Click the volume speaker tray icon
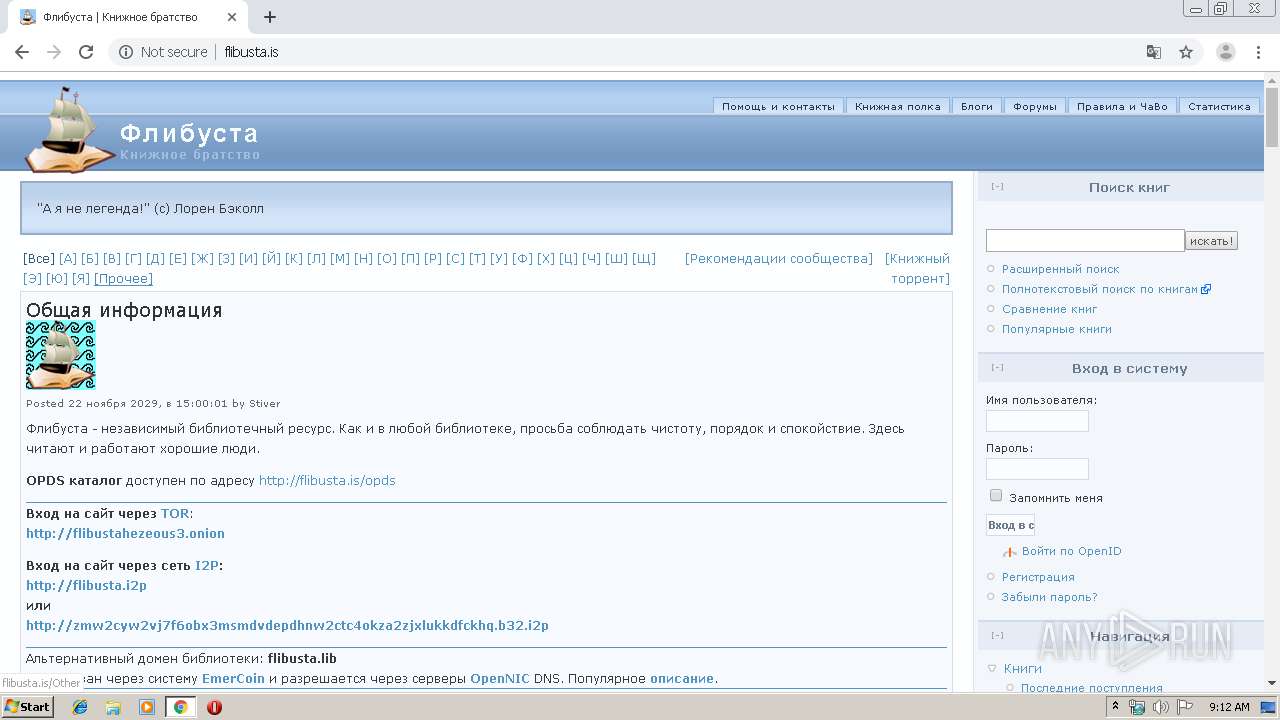1280x720 pixels. [1161, 707]
